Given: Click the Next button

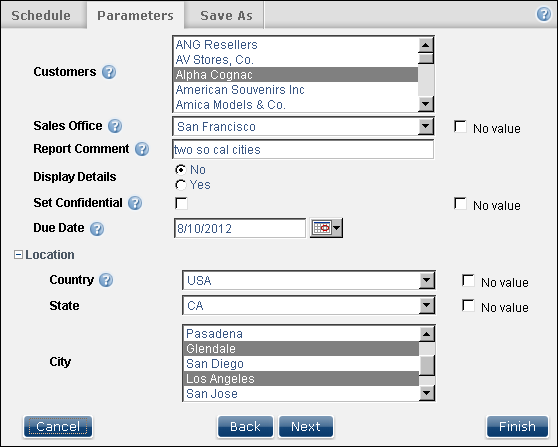Looking at the screenshot, I should tap(306, 426).
